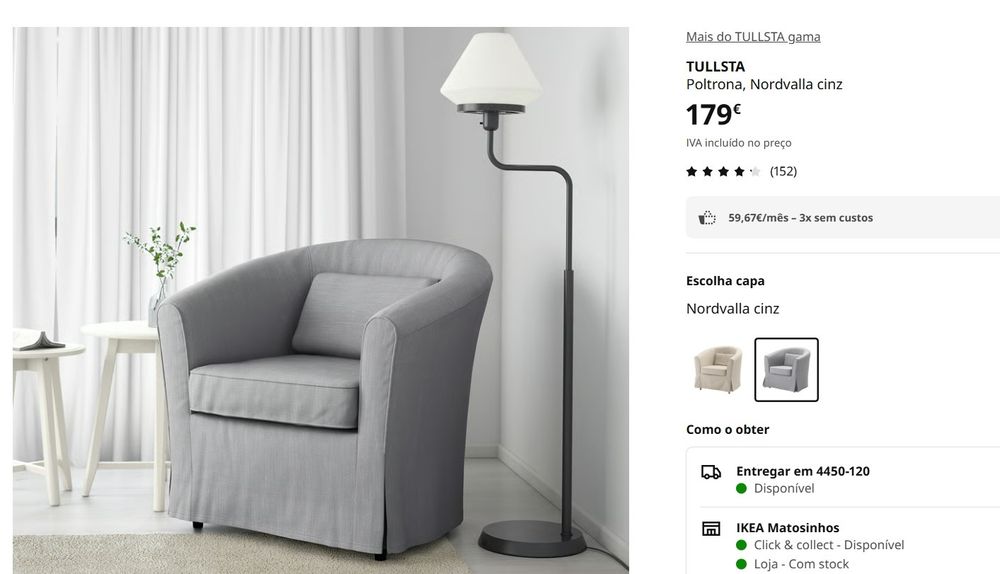Screen dimensions: 1000x574
Task: Open the (152) reviews count
Action: point(783,171)
